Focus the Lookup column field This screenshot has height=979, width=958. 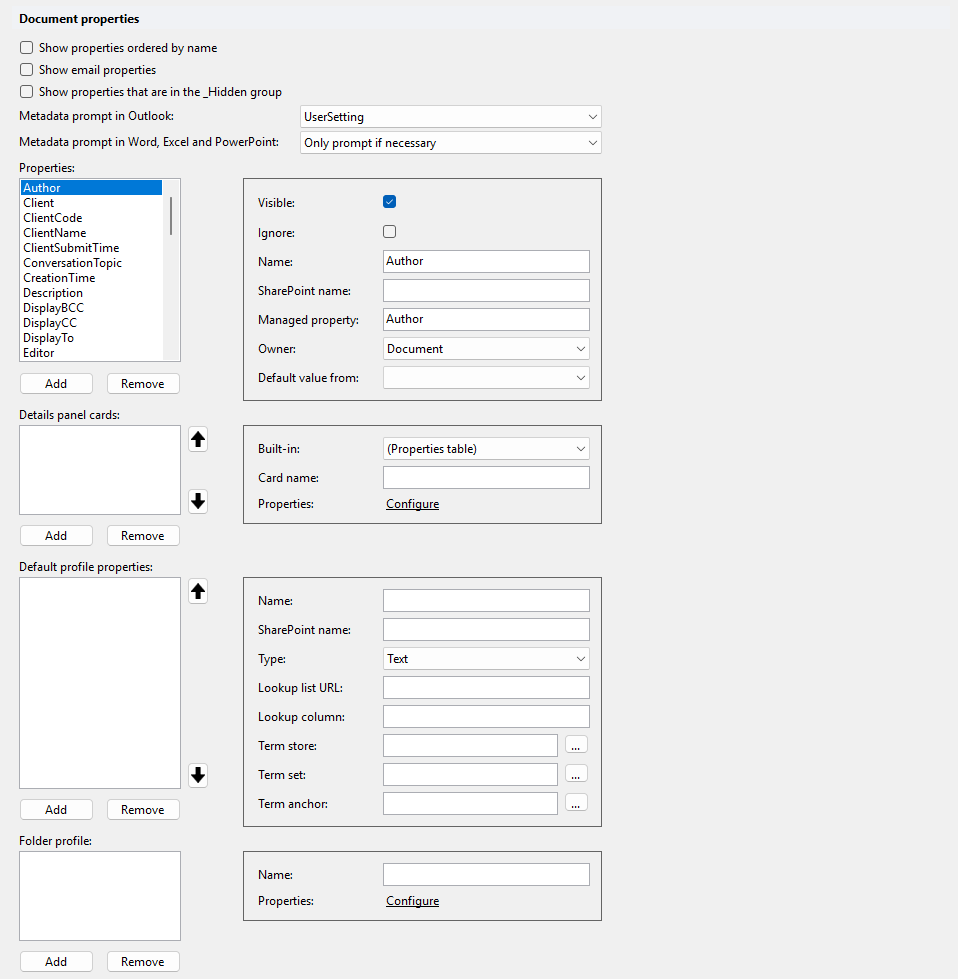[x=486, y=717]
